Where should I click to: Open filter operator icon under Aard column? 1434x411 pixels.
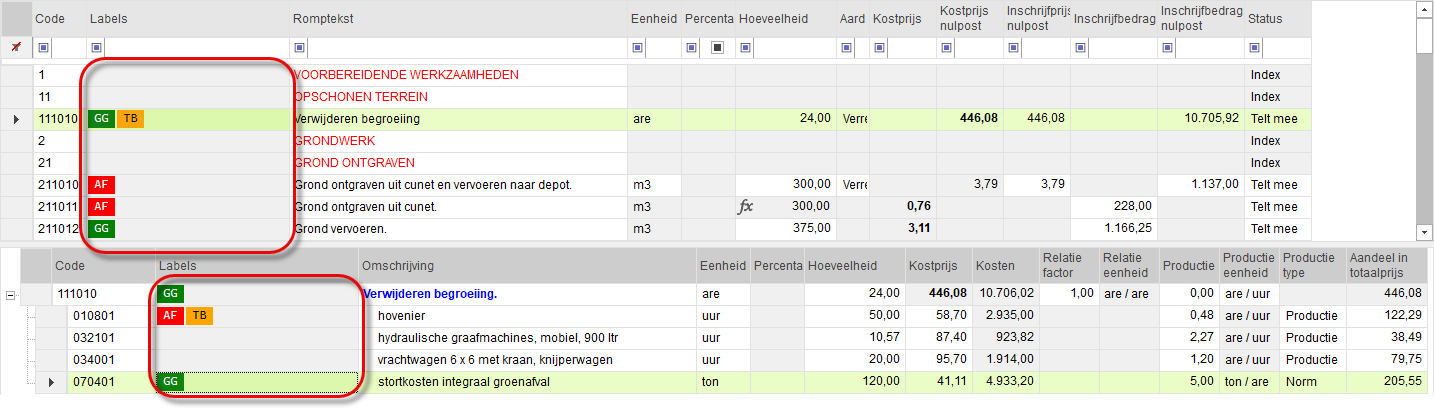pyautogui.click(x=846, y=47)
